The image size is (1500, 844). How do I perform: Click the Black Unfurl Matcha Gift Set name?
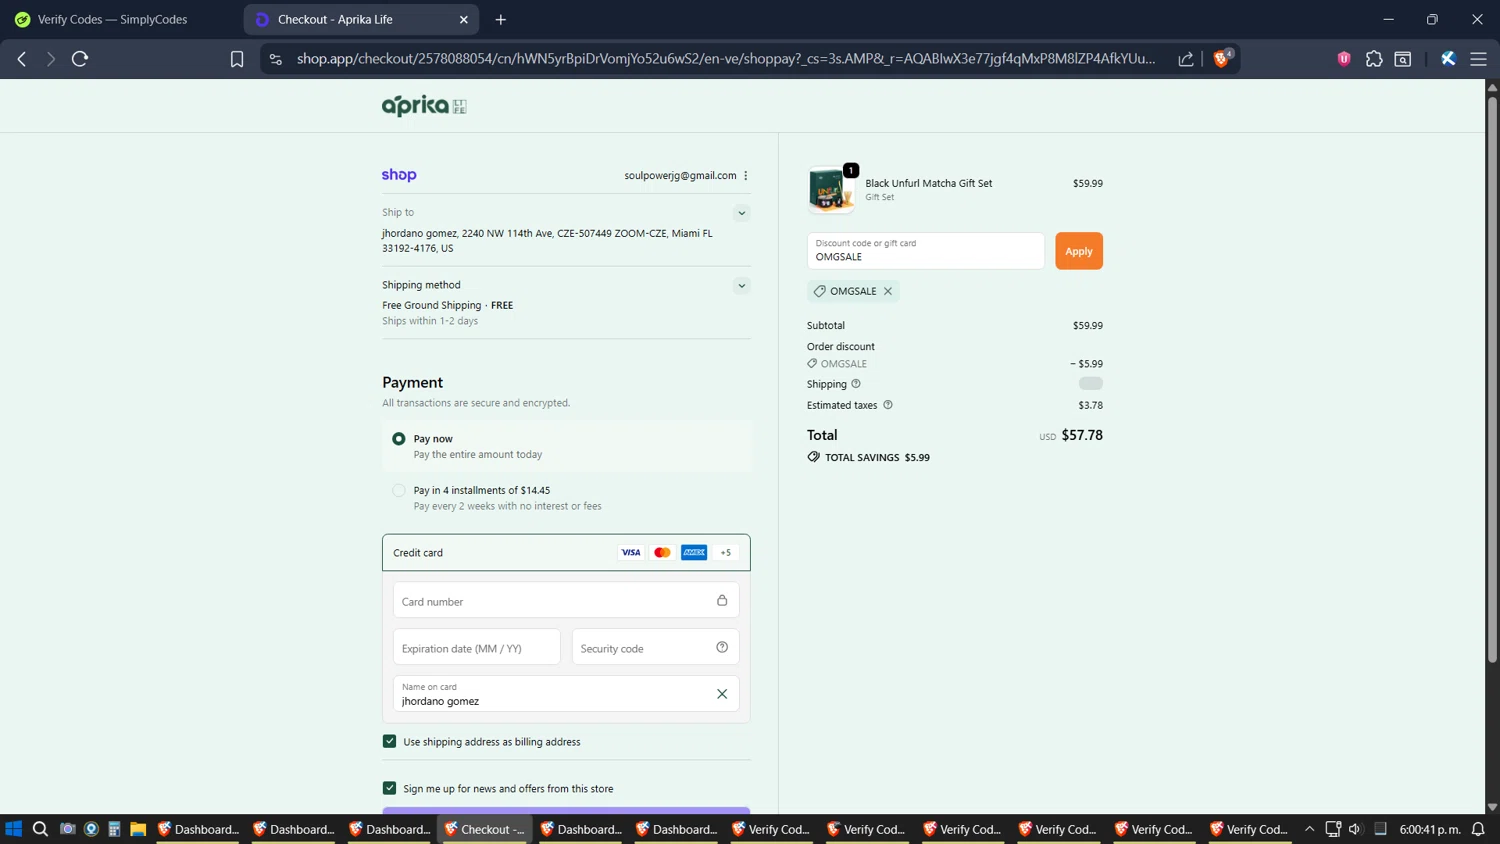coord(929,184)
